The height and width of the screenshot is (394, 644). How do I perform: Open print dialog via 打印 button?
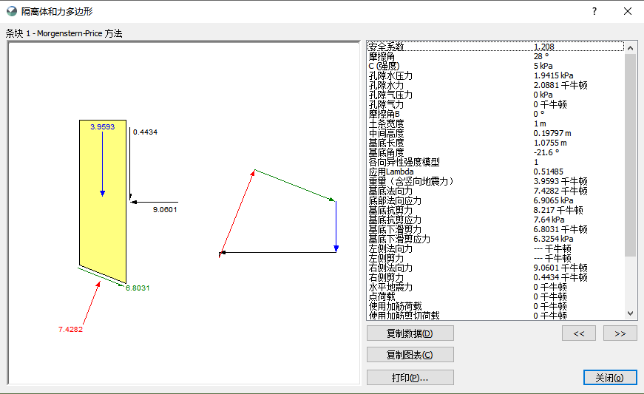pyautogui.click(x=410, y=377)
